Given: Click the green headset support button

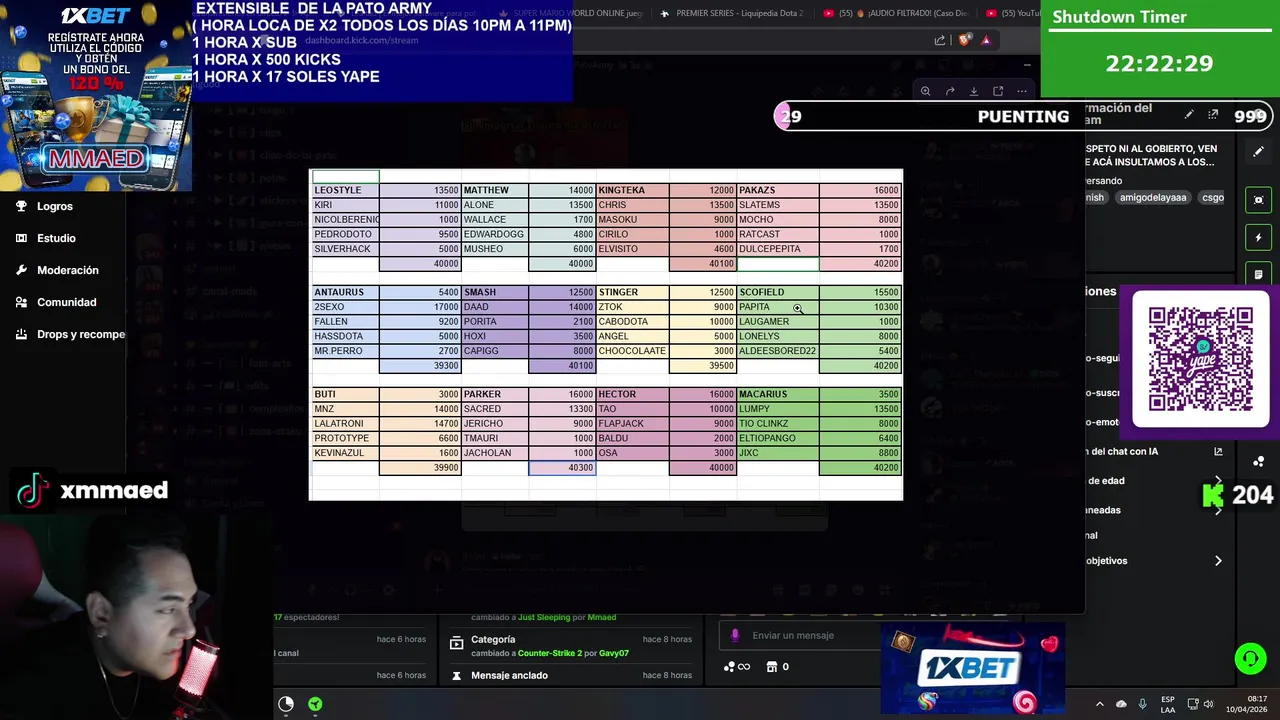Looking at the screenshot, I should pos(1250,659).
